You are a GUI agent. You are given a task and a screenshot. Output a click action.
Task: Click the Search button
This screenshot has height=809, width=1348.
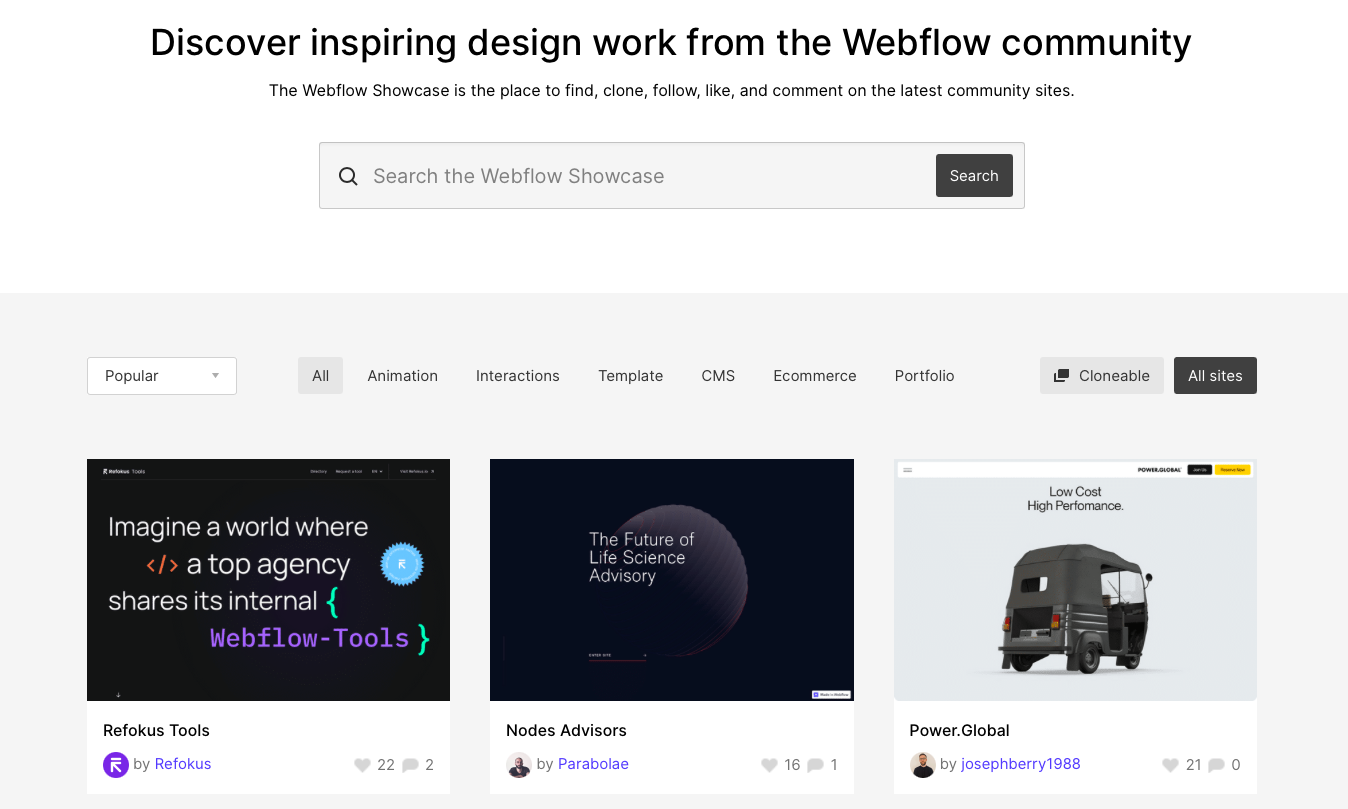(974, 176)
